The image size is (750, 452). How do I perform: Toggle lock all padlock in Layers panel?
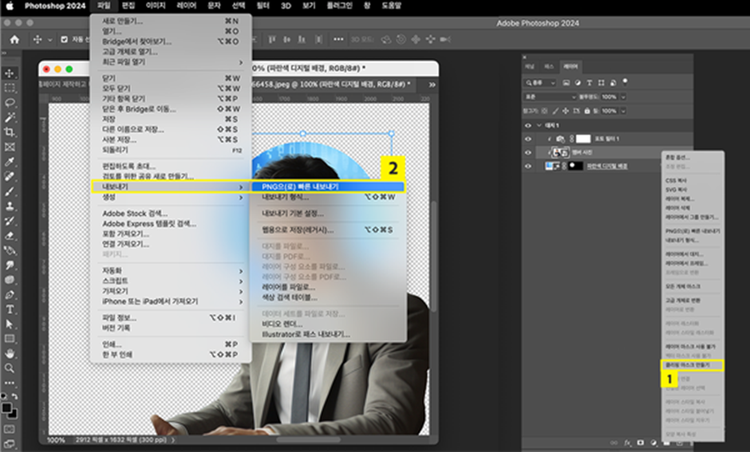coord(587,111)
